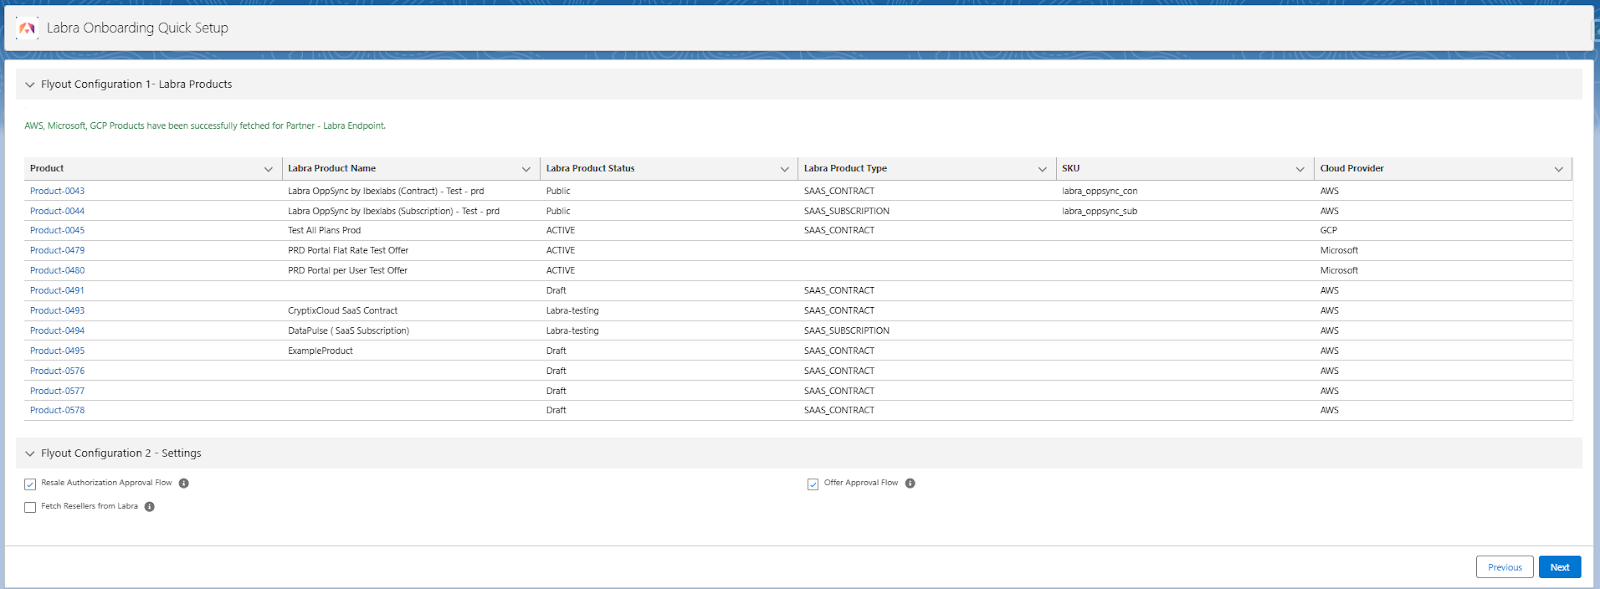Show info icon for Offer Approval Flow
1600x589 pixels.
click(x=910, y=483)
